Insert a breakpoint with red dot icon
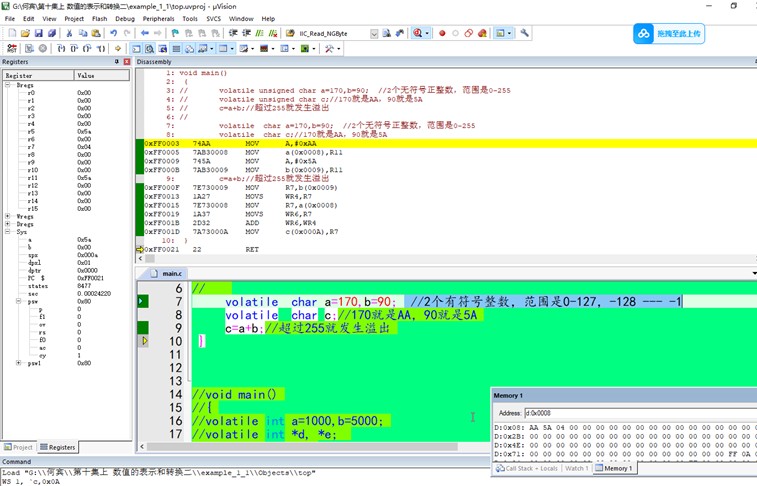The image size is (757, 486). point(442,33)
